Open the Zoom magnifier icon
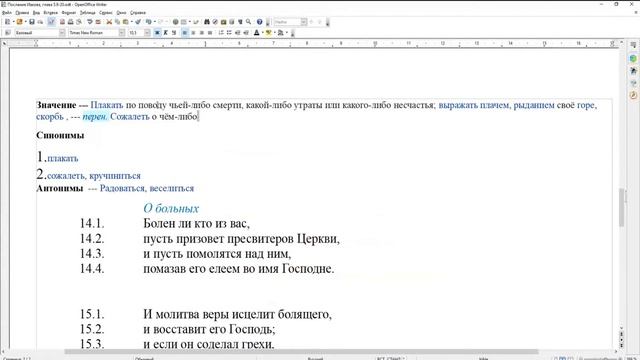 [x=248, y=22]
